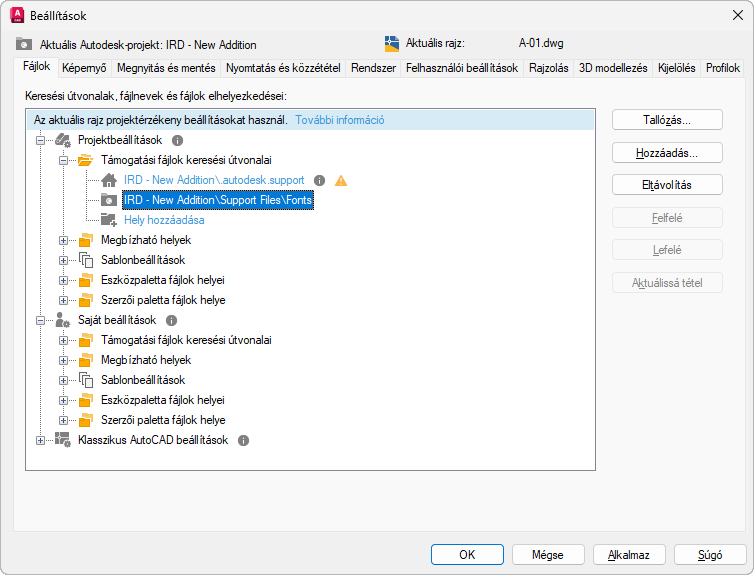Expand Megbízható helyek under Projektbeállítások
This screenshot has width=754, height=575.
[x=64, y=240]
